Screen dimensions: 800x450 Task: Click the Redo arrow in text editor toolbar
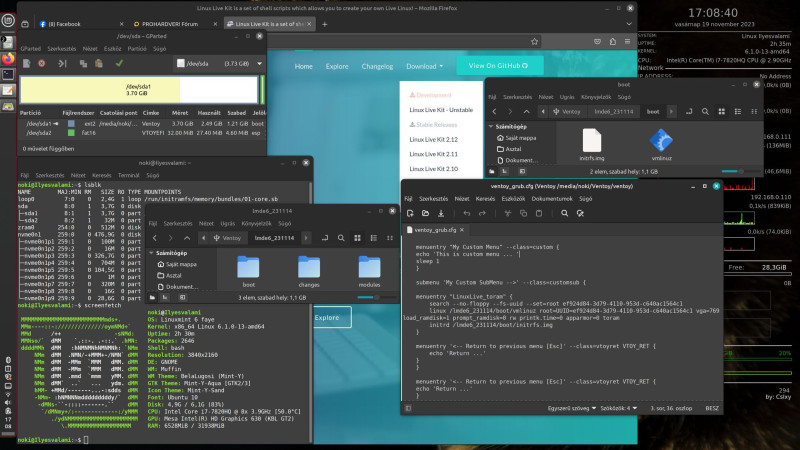482,213
